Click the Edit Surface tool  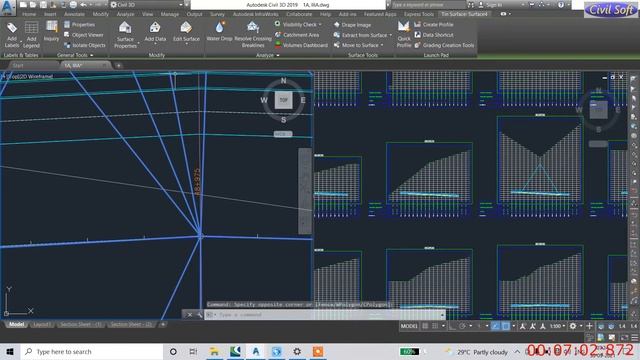[186, 32]
